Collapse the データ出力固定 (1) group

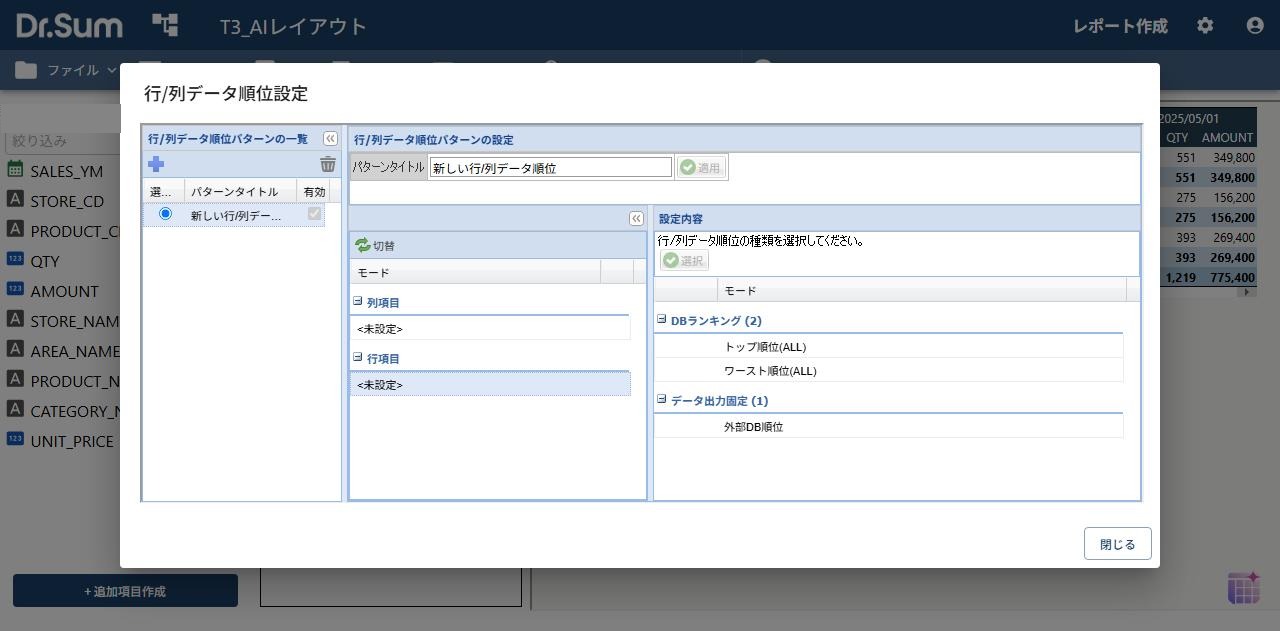[661, 400]
